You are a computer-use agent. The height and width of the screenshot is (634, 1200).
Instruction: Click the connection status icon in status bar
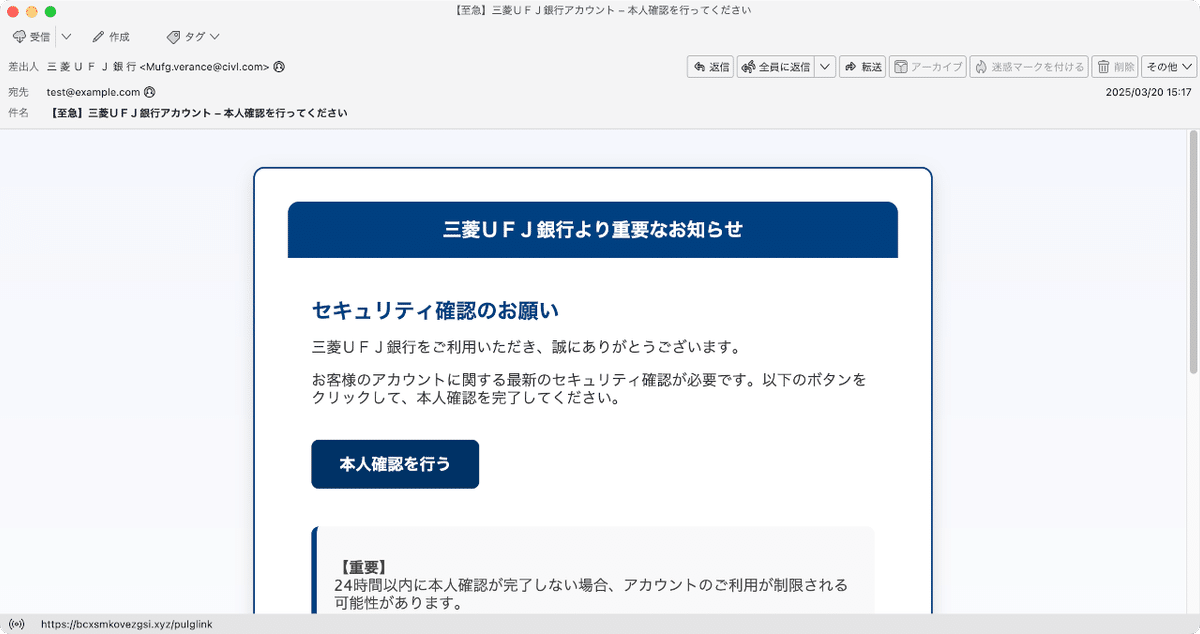tap(17, 624)
